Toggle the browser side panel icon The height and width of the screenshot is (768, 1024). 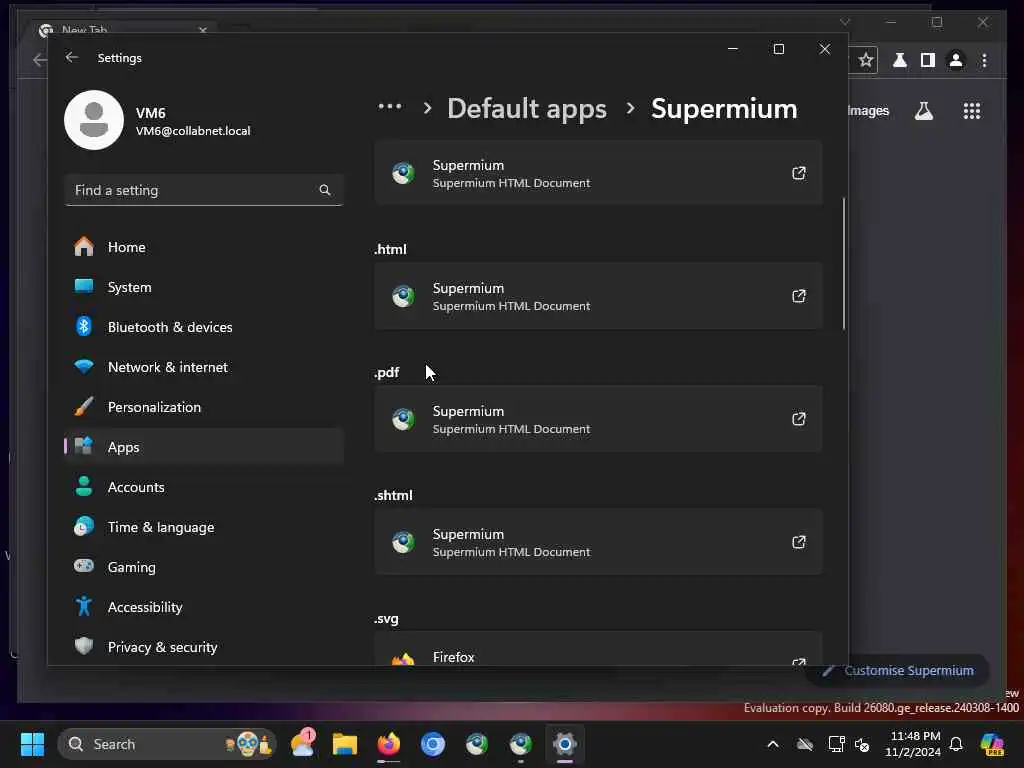927,61
